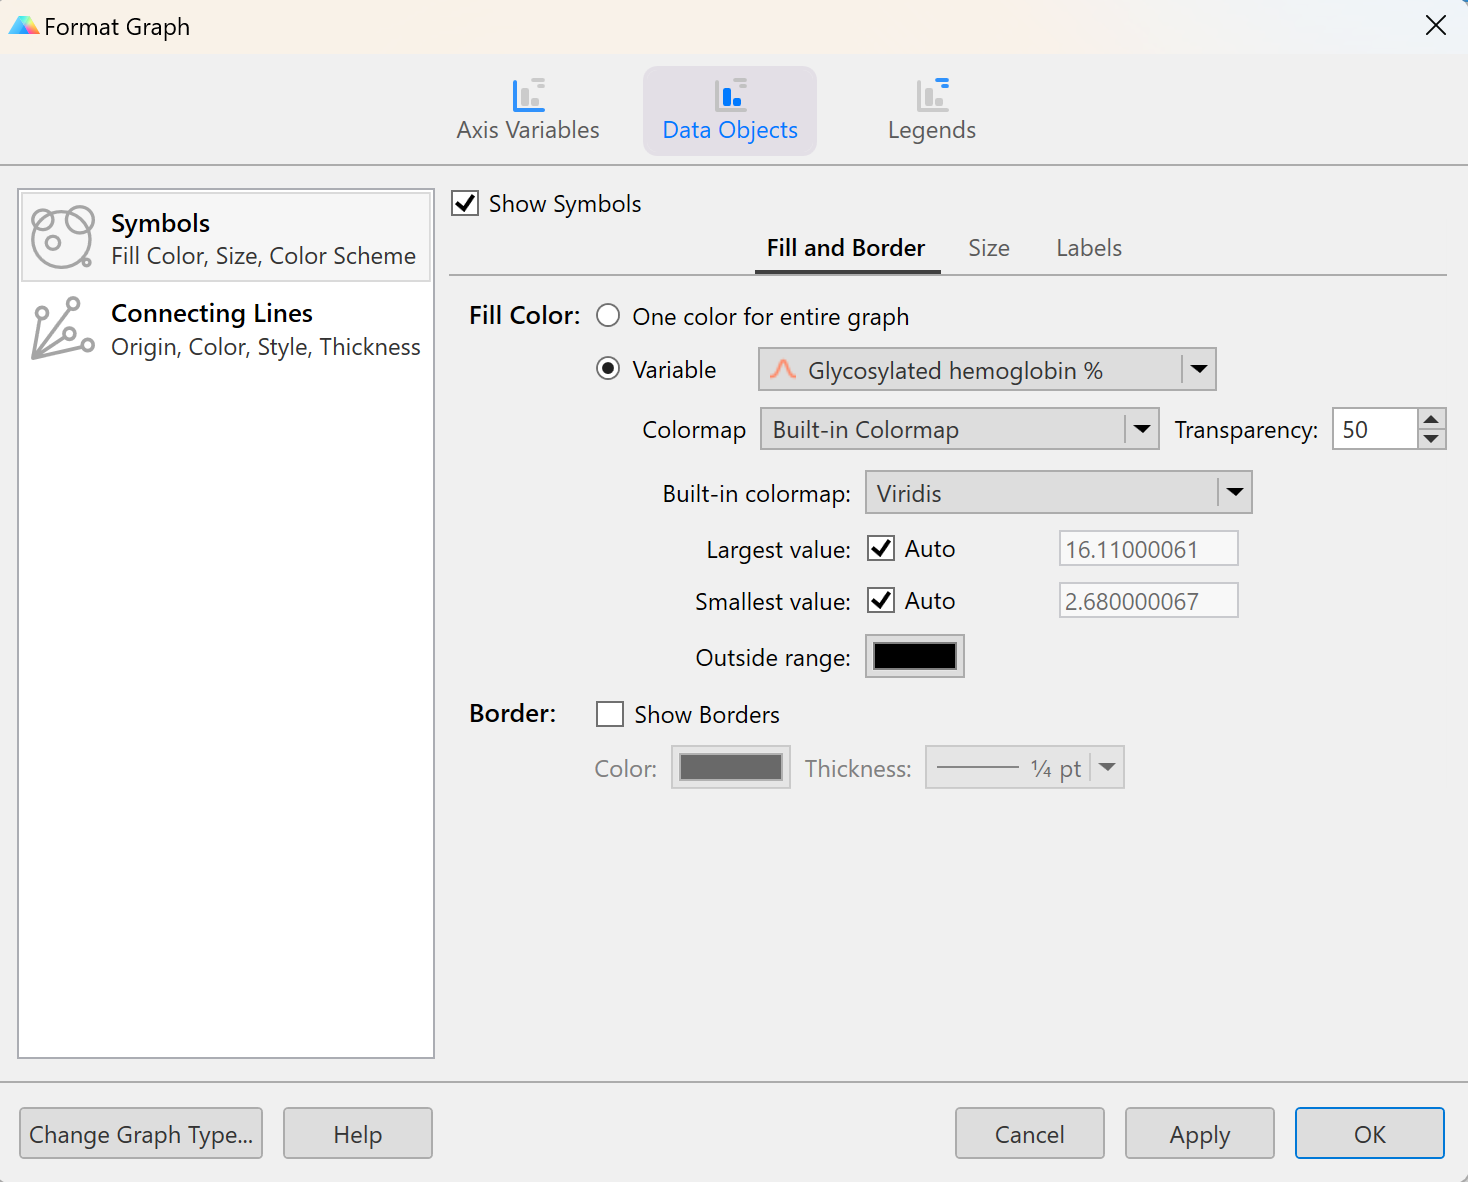
Task: Select One color for entire graph option
Action: pos(608,316)
